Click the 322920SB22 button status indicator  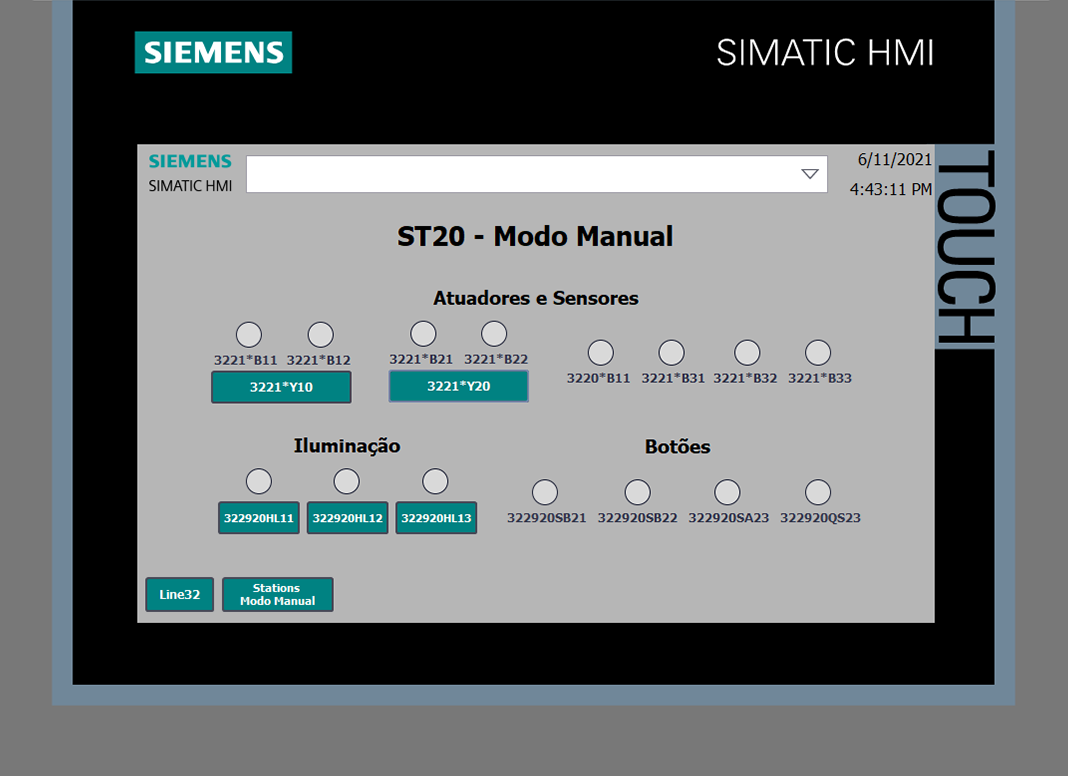(x=638, y=492)
